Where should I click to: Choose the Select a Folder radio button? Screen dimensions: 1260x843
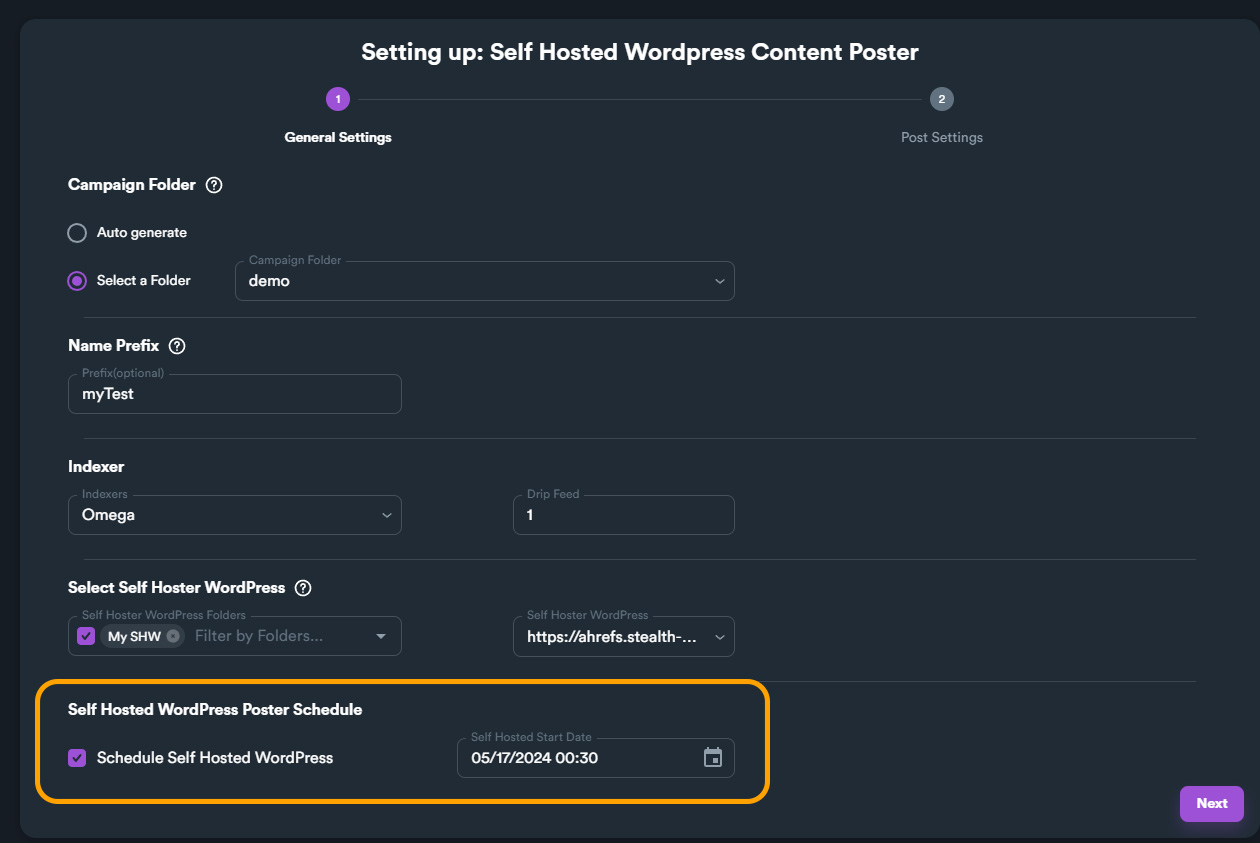(x=77, y=281)
